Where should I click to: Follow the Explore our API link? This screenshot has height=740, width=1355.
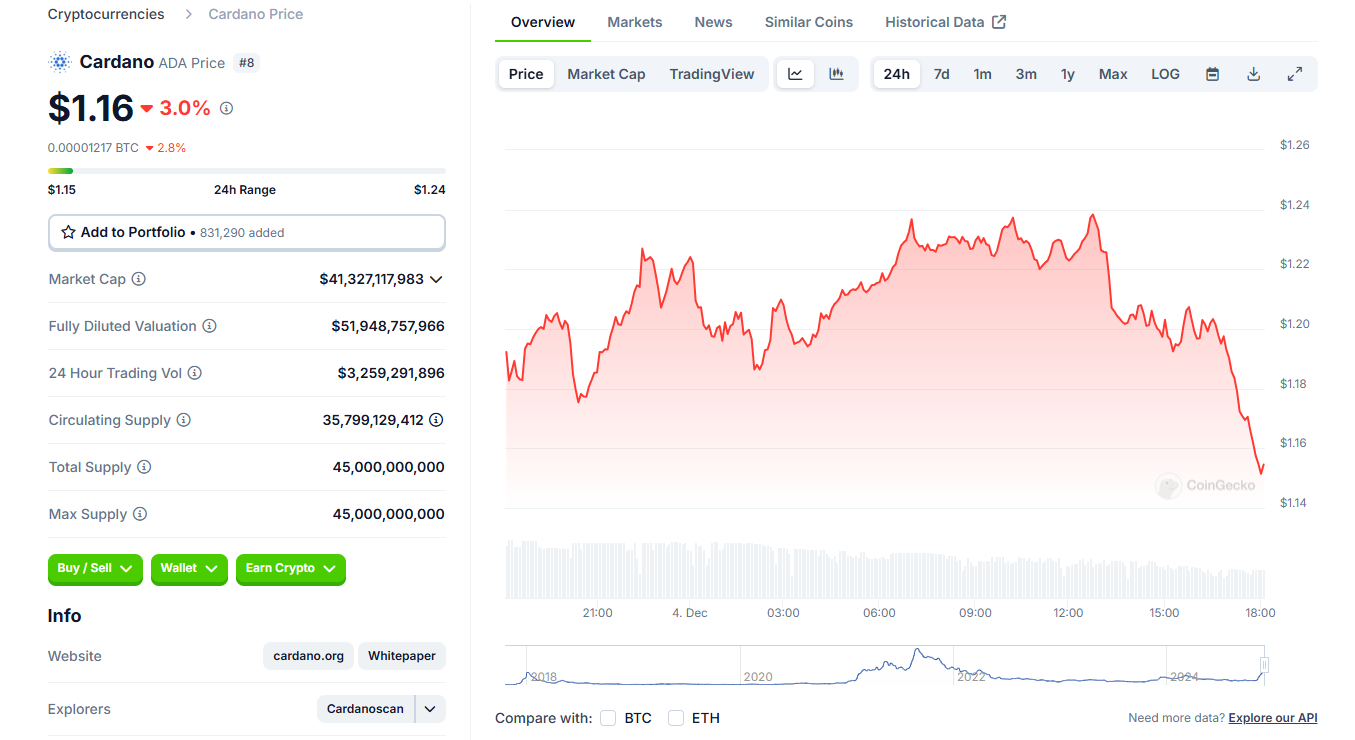(x=1273, y=718)
